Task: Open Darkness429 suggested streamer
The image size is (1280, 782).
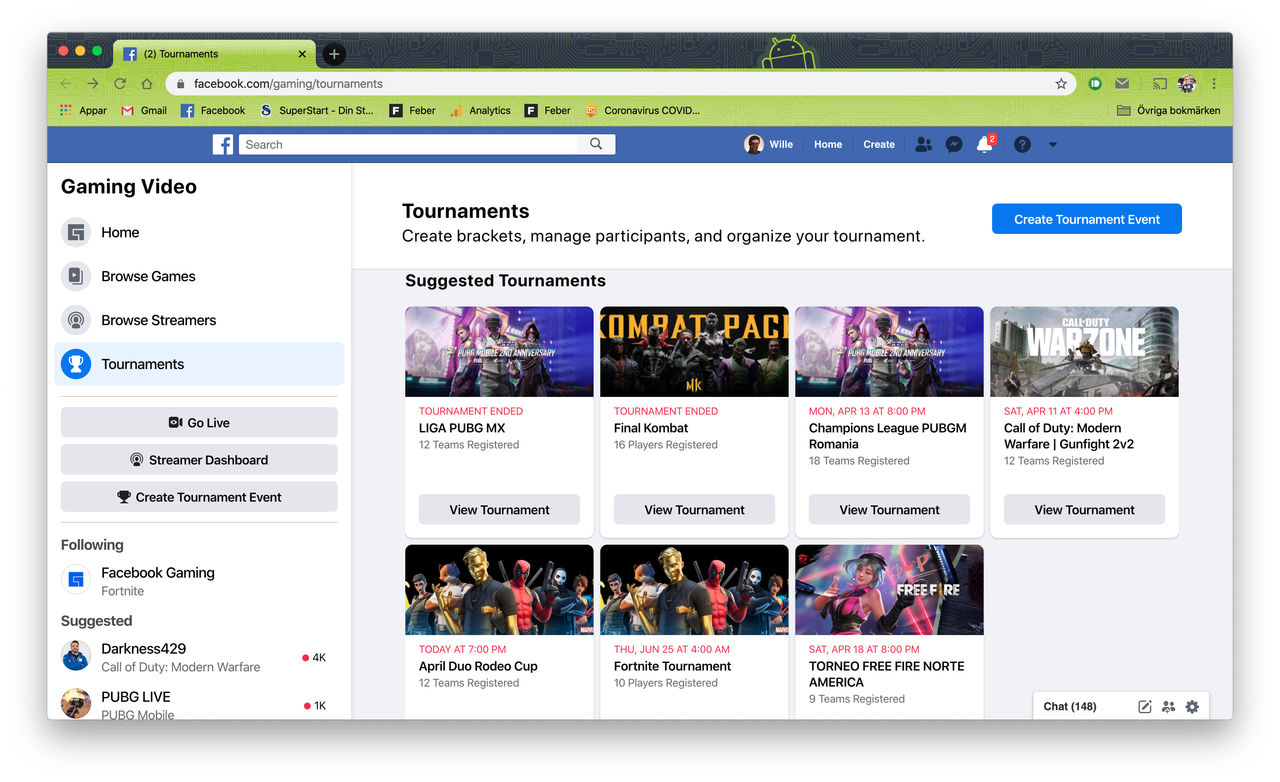Action: 199,656
